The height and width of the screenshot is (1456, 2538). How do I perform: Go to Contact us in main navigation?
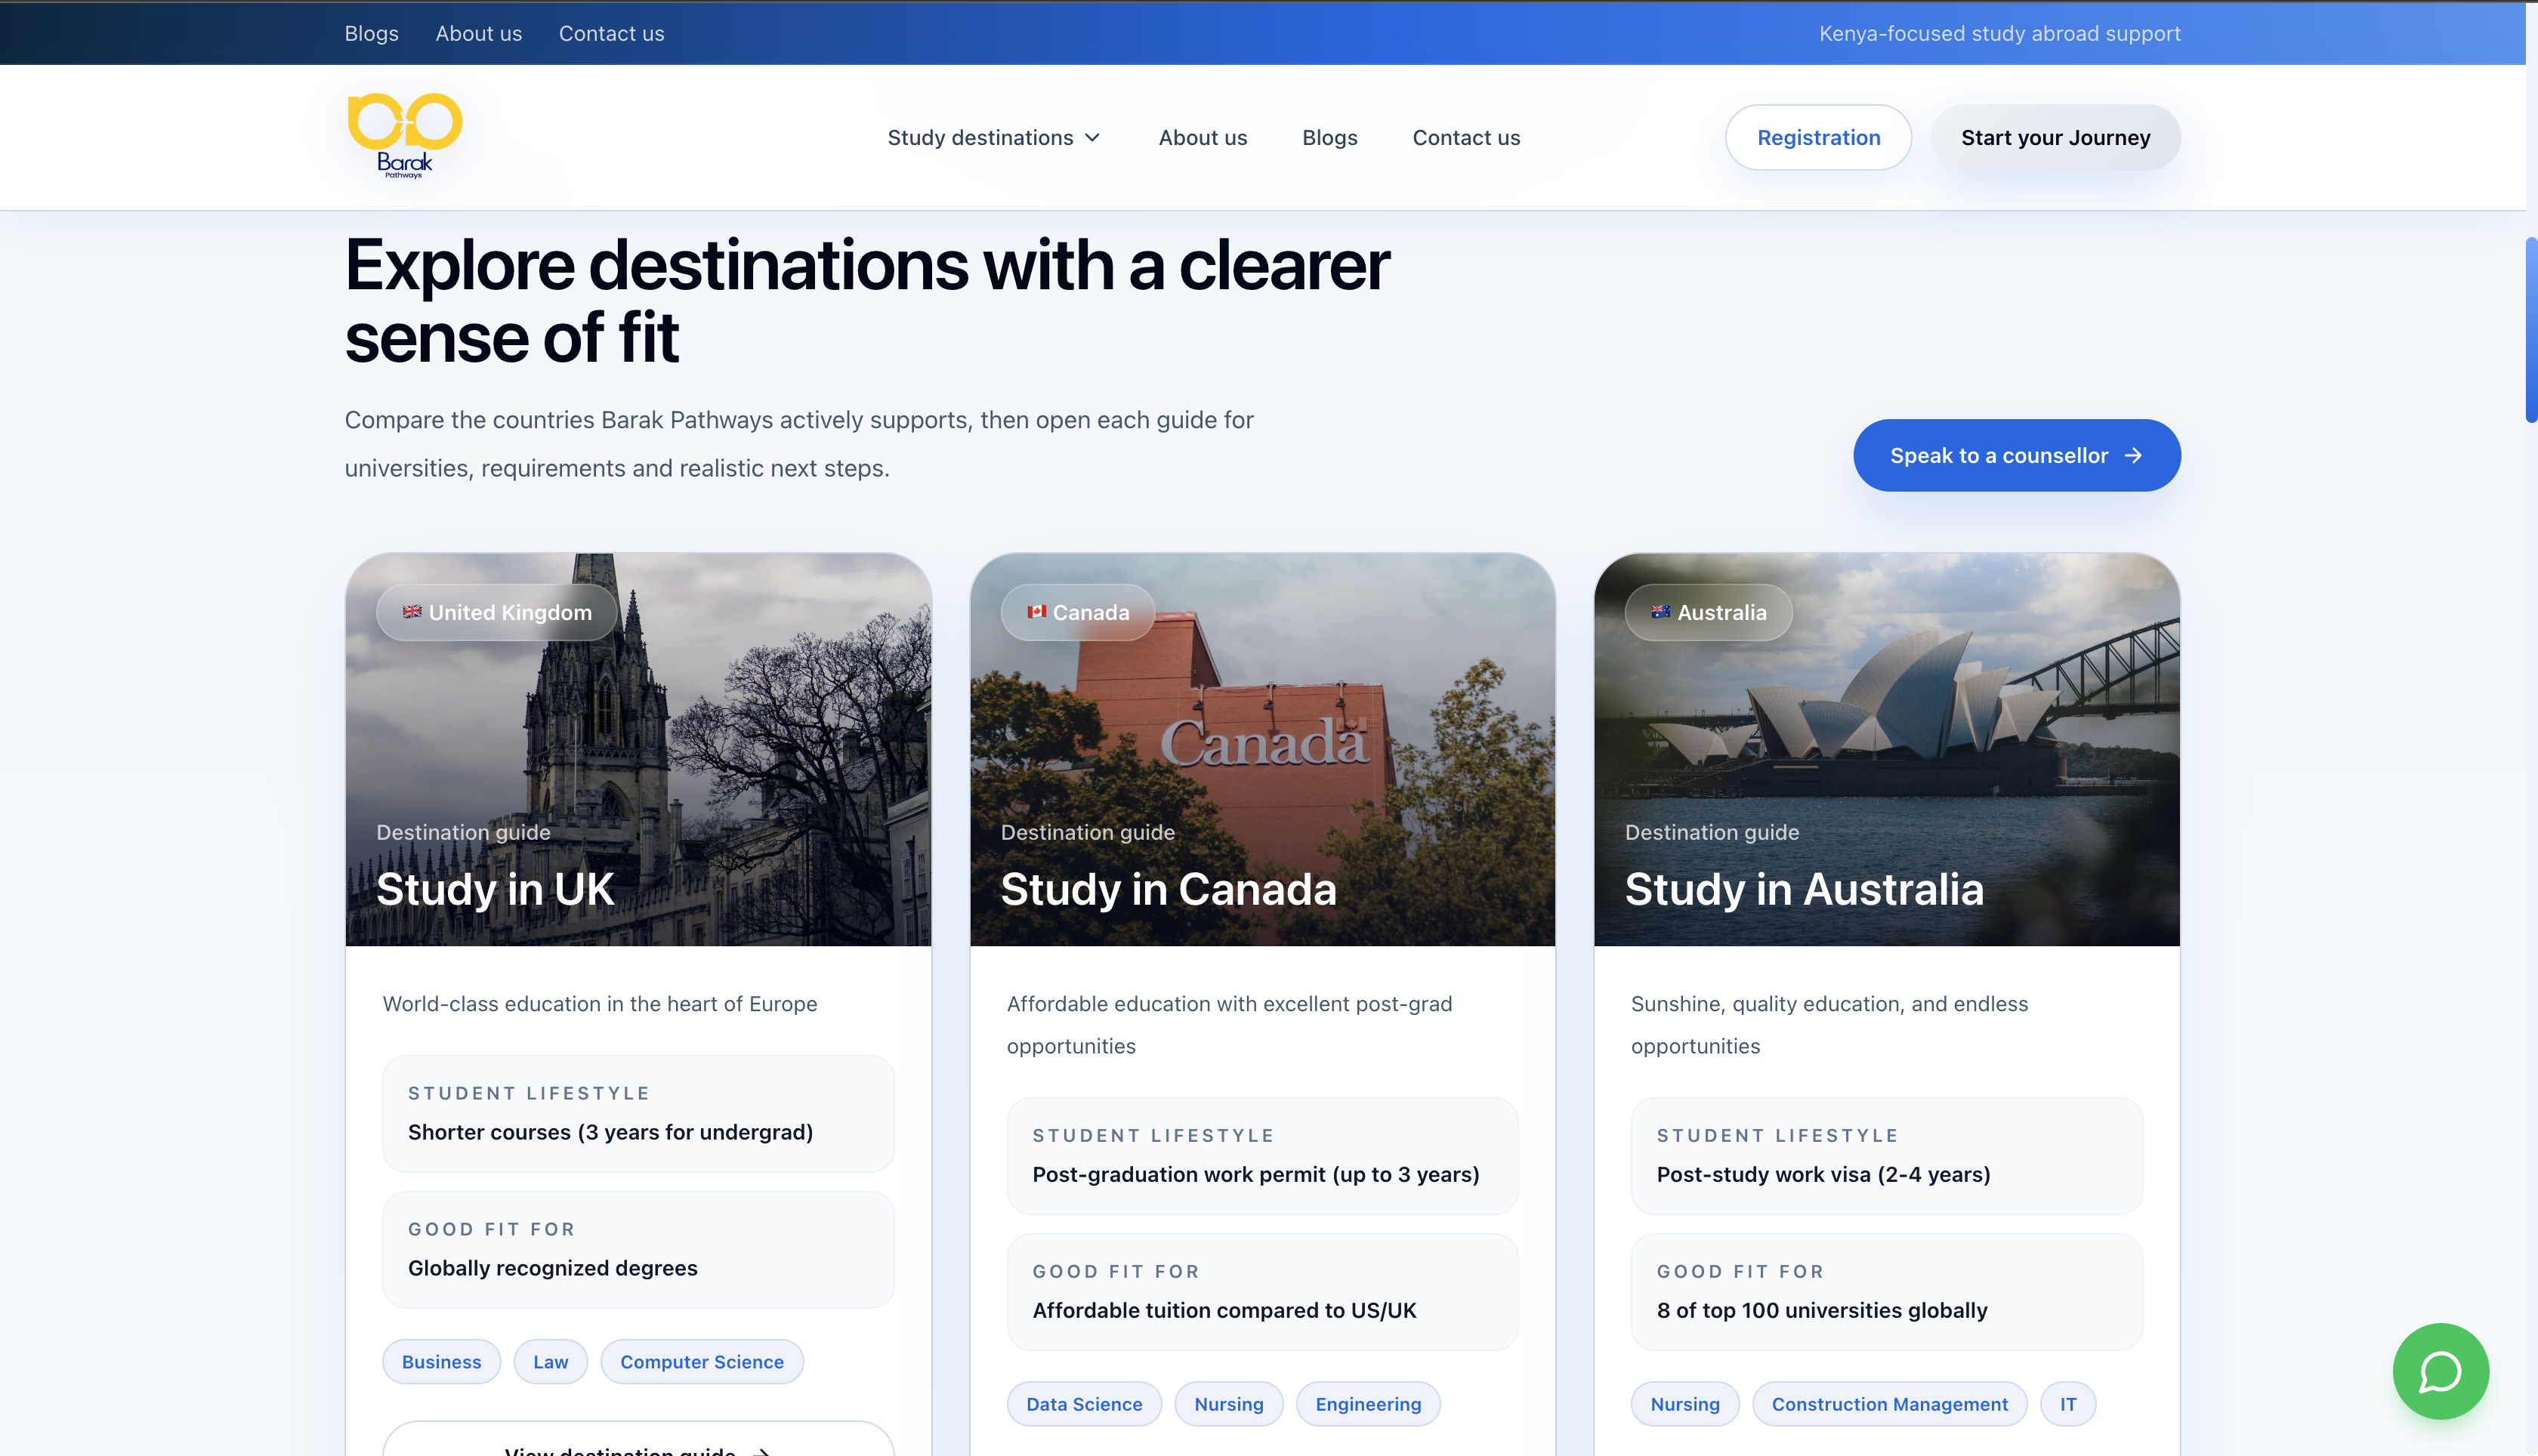coord(1466,138)
